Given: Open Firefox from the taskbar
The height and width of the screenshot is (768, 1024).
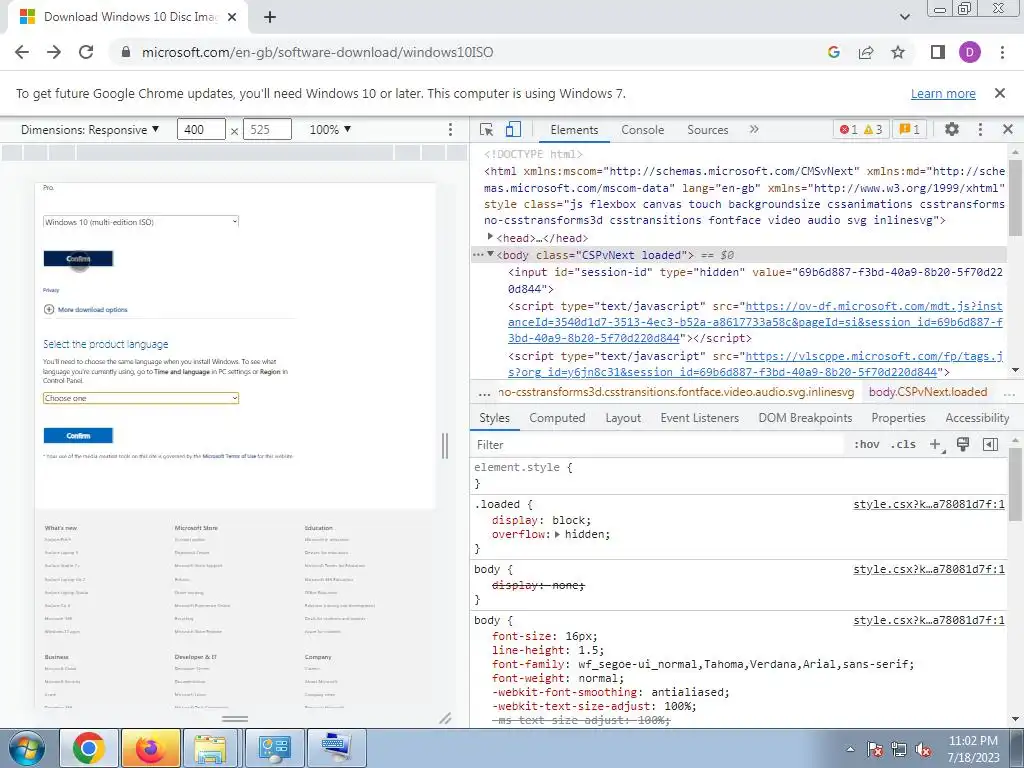Looking at the screenshot, I should pyautogui.click(x=150, y=748).
